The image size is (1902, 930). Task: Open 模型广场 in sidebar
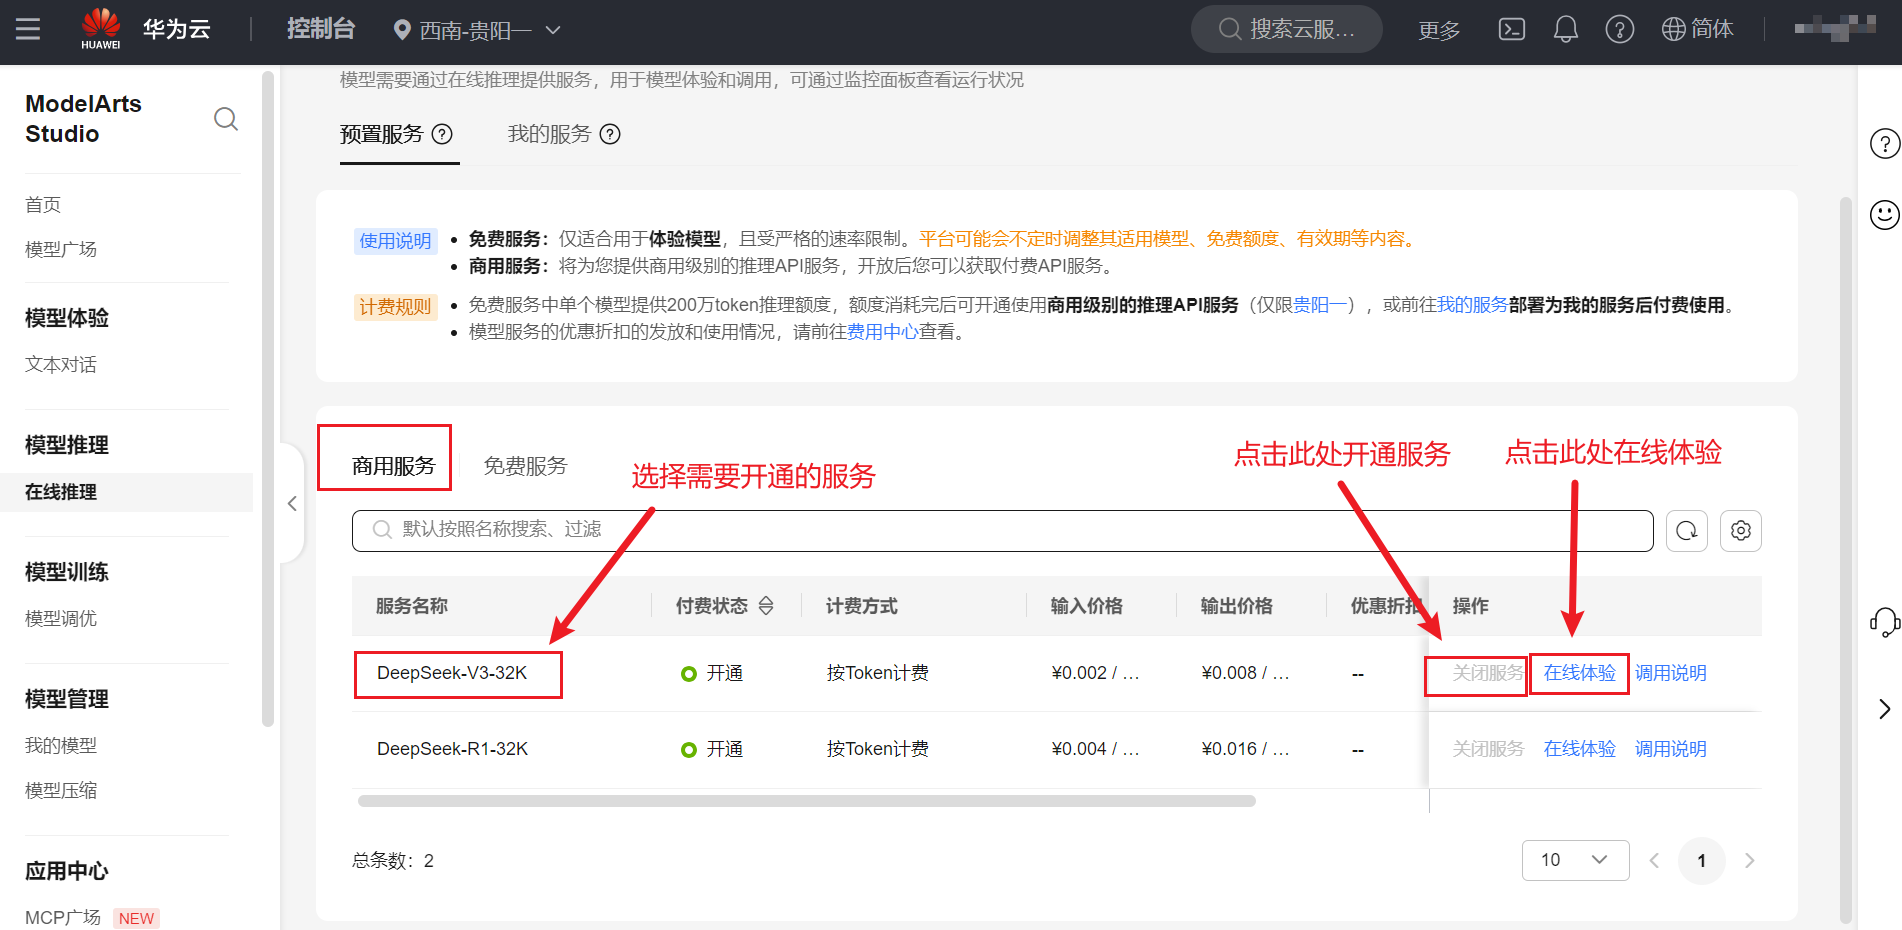(x=61, y=249)
